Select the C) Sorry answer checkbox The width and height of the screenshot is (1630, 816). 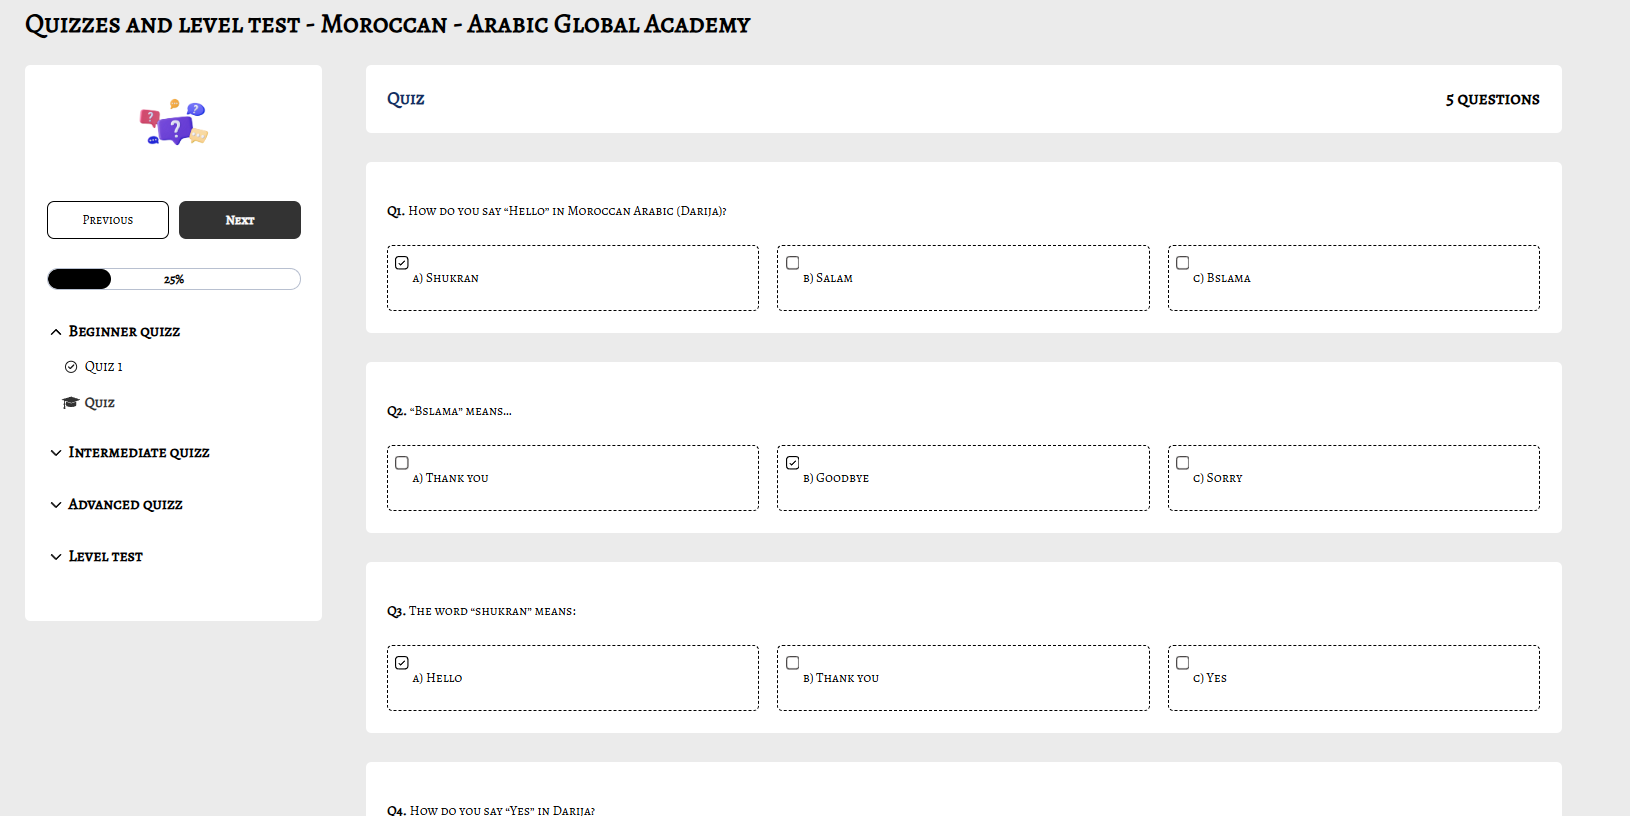click(x=1183, y=463)
